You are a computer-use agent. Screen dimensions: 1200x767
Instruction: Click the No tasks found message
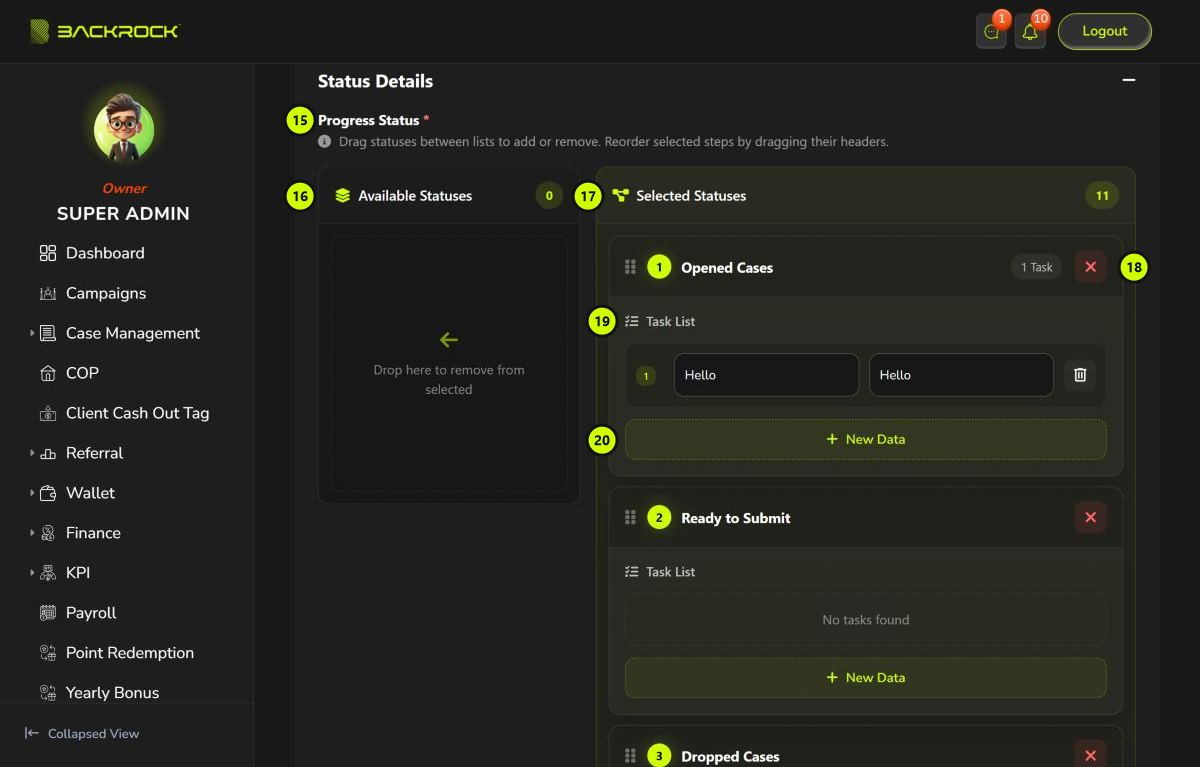(866, 620)
